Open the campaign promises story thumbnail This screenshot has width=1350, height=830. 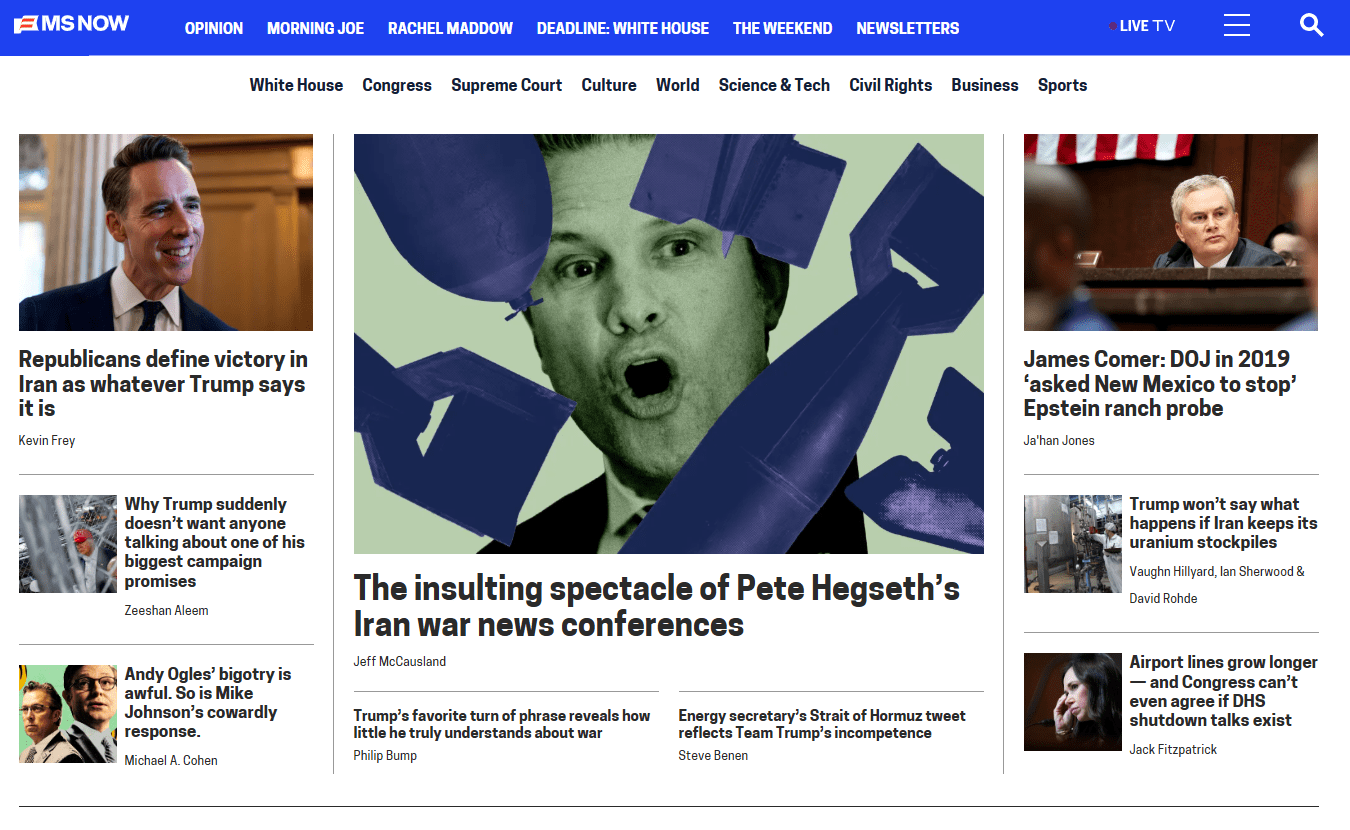click(68, 544)
